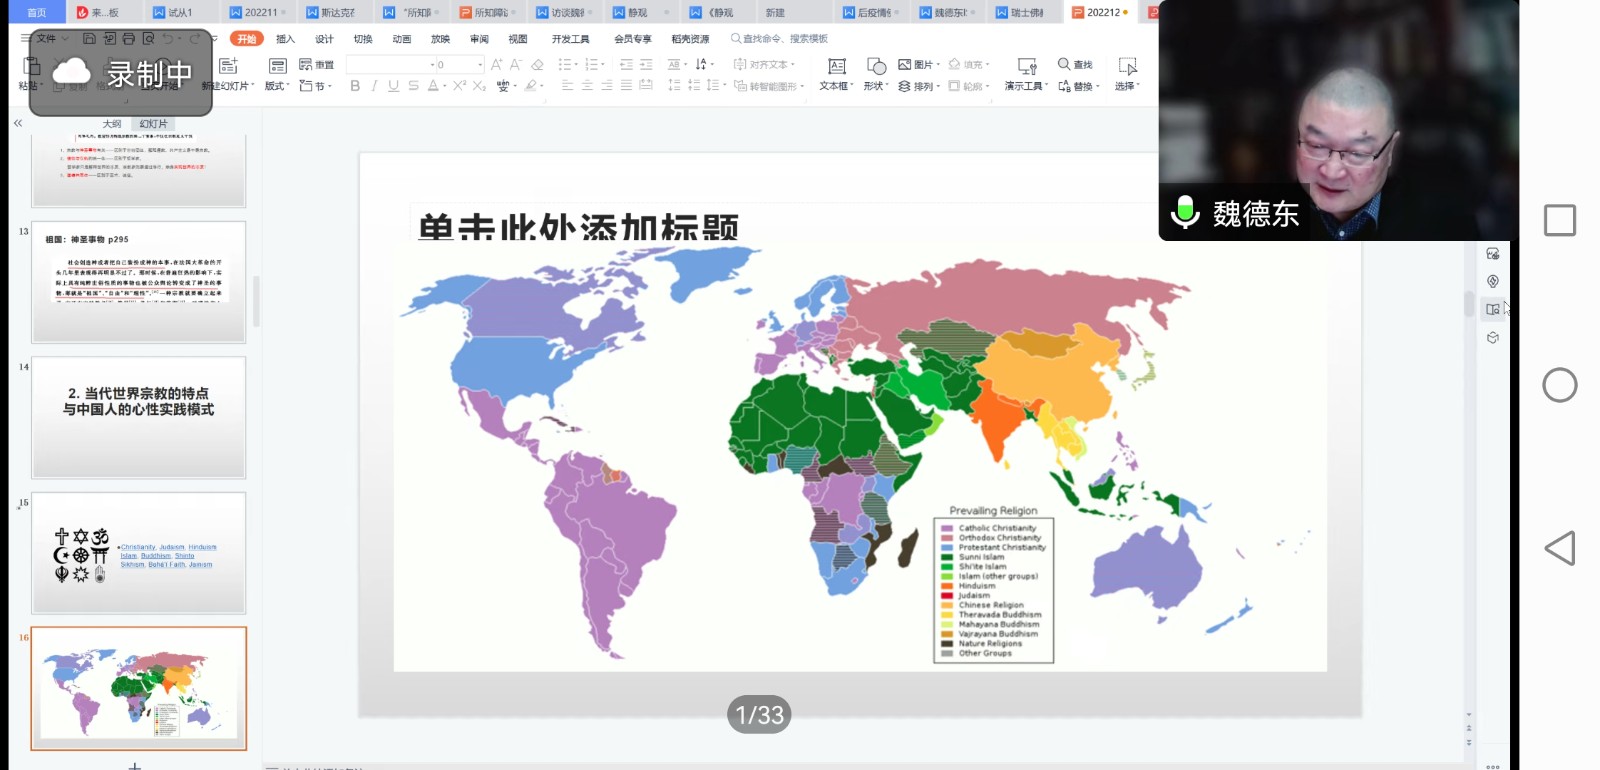1600x770 pixels.
Task: Toggle bold text formatting
Action: (355, 86)
